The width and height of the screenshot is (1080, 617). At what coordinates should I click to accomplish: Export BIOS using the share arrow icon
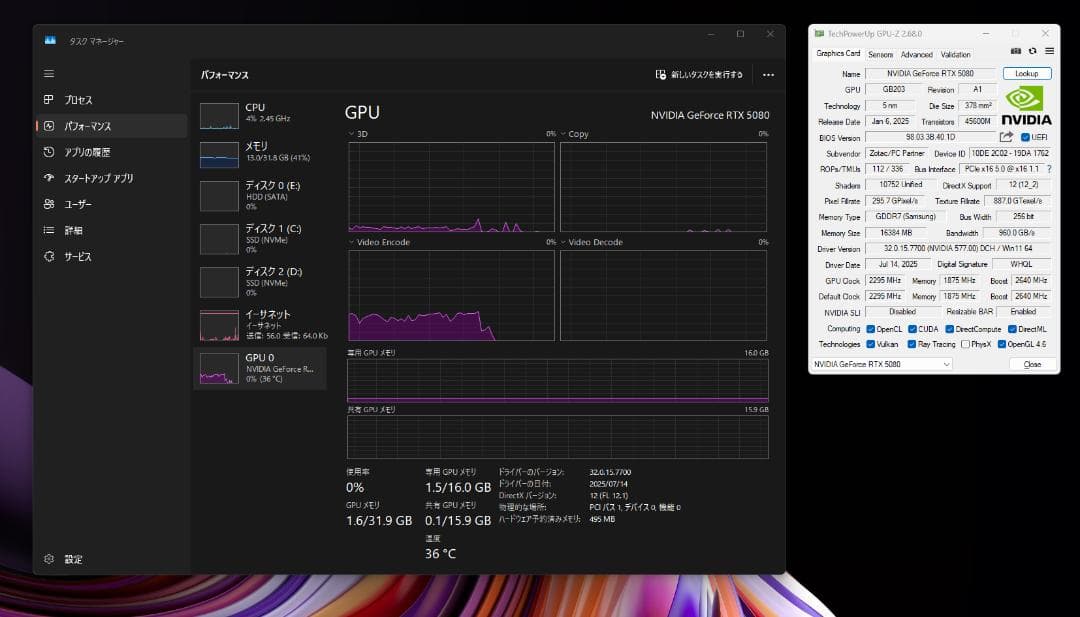1007,137
